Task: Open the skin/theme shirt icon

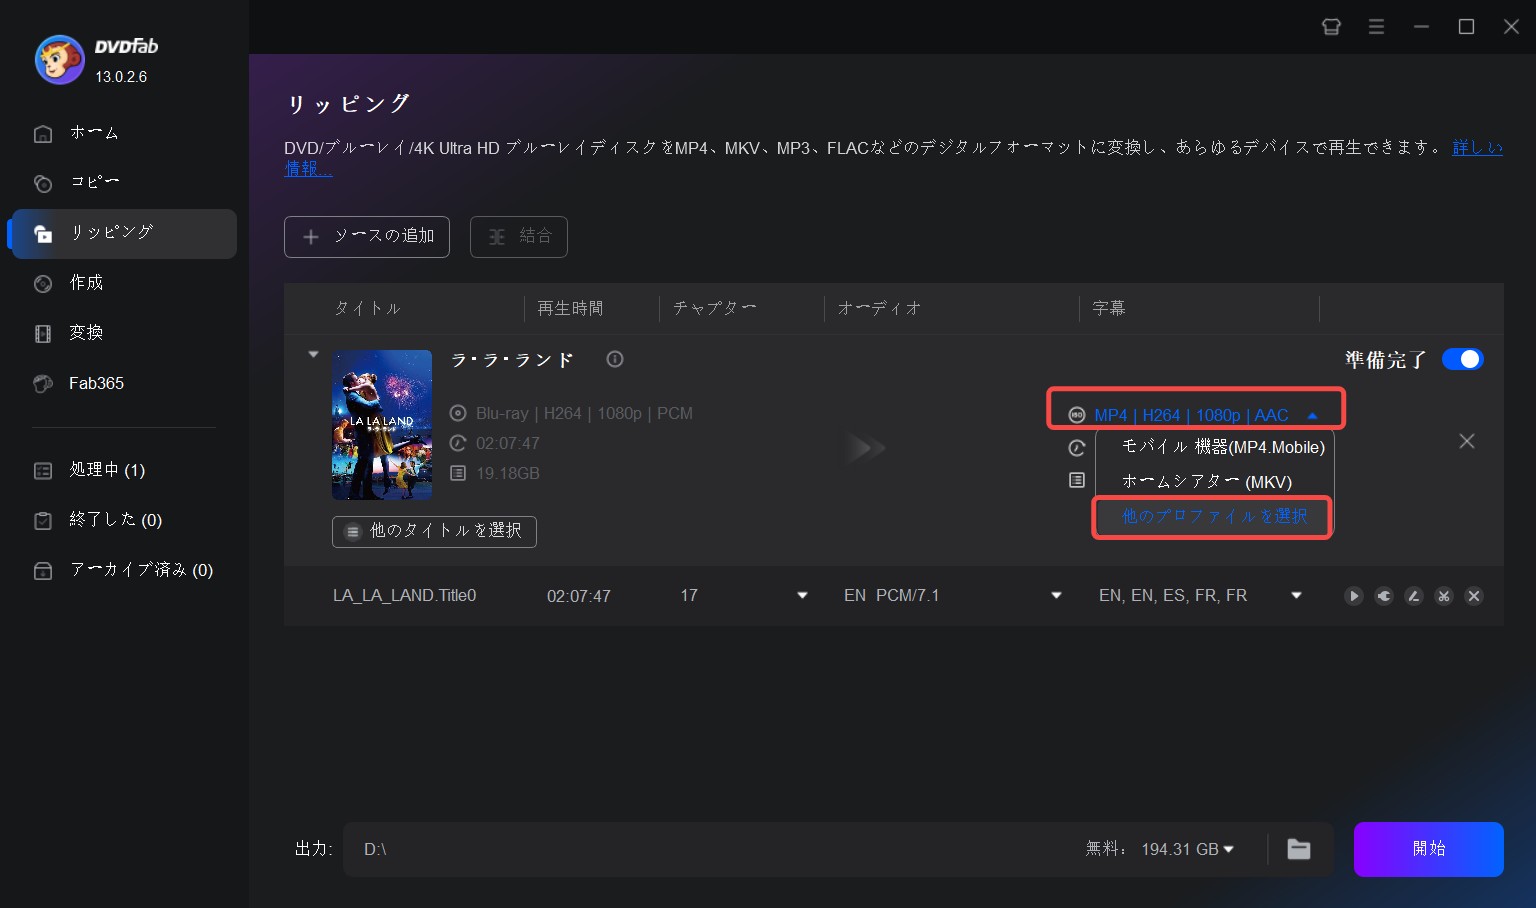Action: 1331,27
